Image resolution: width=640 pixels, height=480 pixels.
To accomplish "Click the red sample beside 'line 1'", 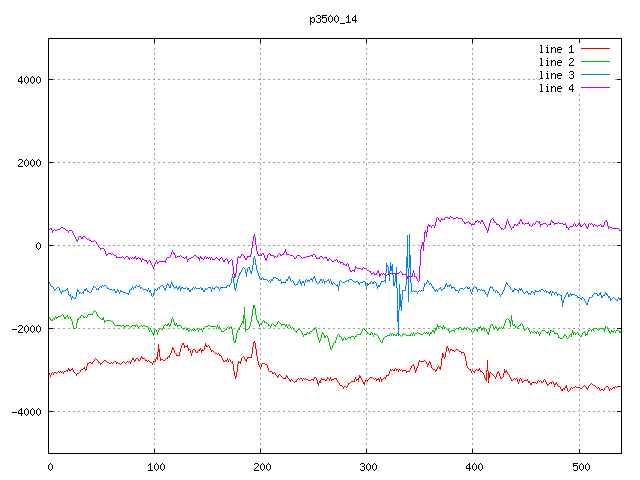I will tap(595, 49).
